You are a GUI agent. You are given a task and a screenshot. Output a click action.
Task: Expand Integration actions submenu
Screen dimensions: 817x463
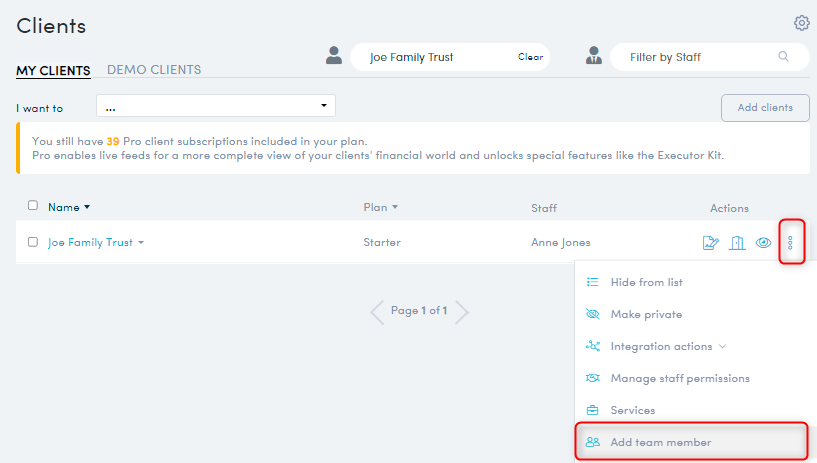pos(722,346)
